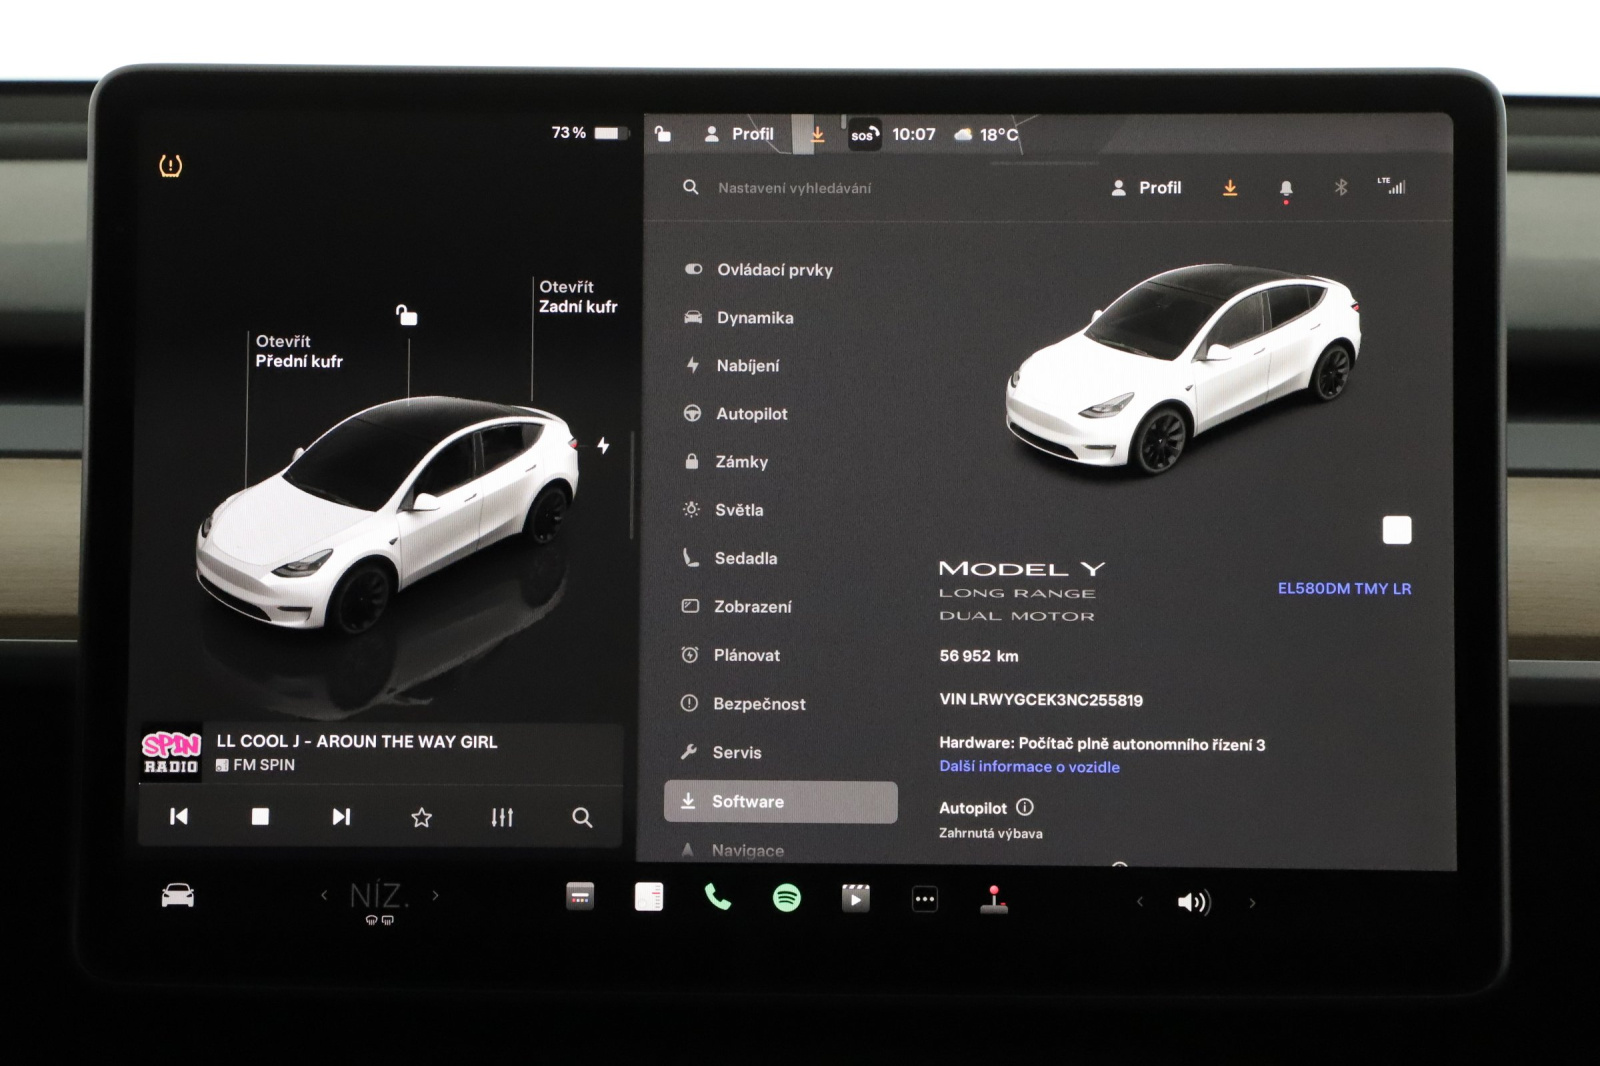This screenshot has width=1600, height=1066.
Task: Open audio equalizer settings icon
Action: tap(502, 818)
